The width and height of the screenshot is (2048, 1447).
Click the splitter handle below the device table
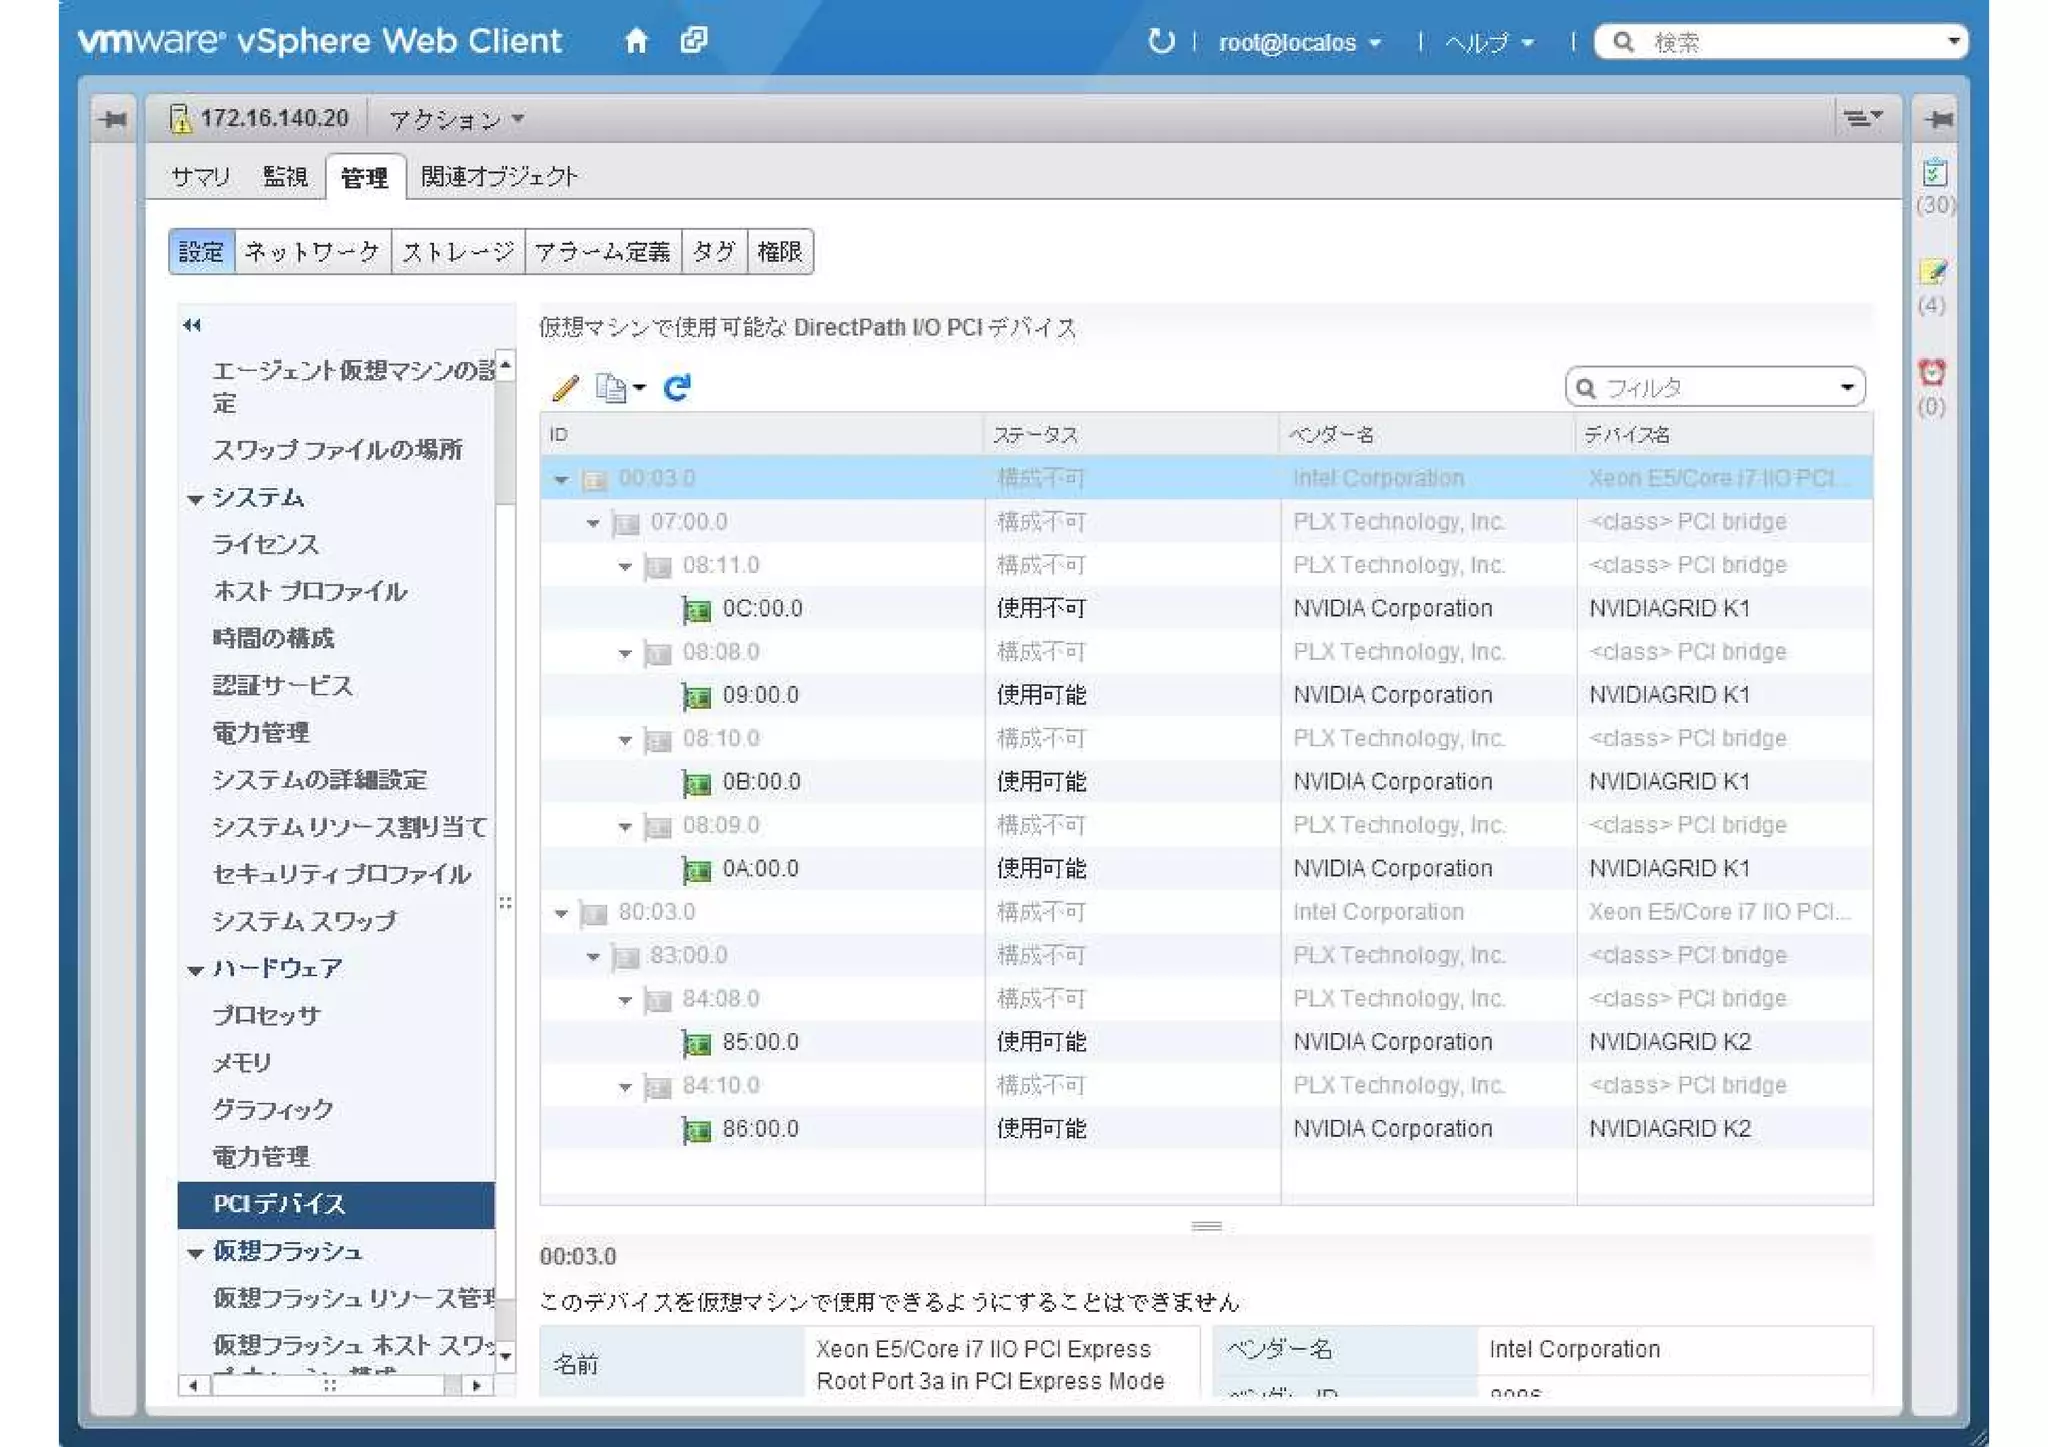tap(1206, 1226)
